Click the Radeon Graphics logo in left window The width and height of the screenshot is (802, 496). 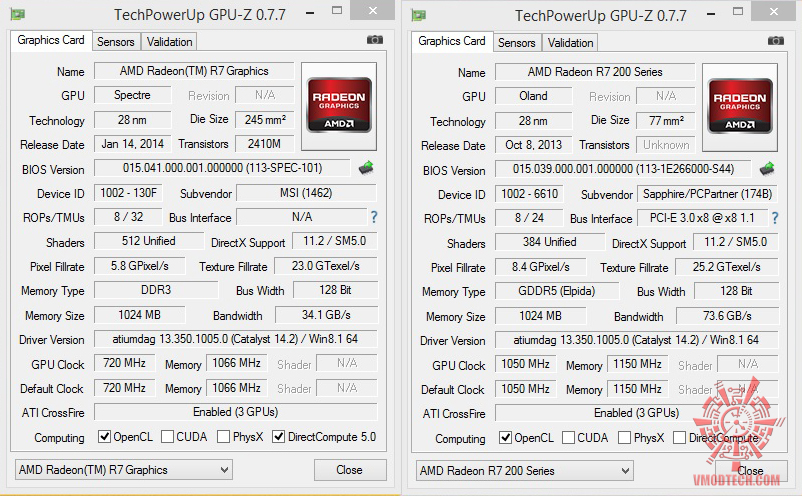339,106
